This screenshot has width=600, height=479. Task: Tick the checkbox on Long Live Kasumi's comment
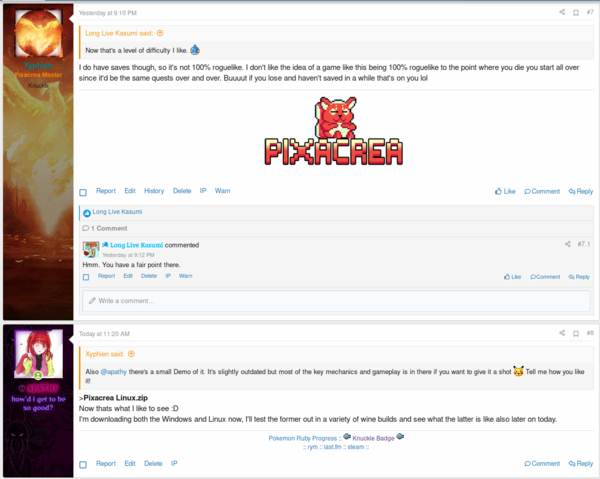tap(86, 277)
